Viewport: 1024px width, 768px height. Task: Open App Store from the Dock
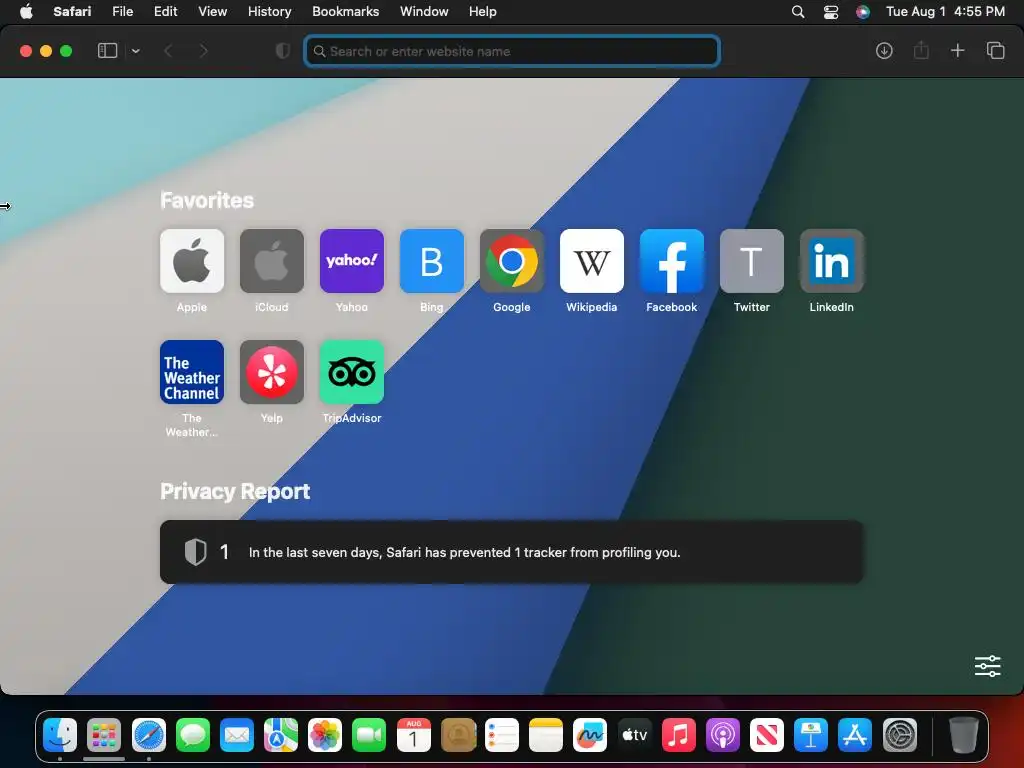point(855,735)
